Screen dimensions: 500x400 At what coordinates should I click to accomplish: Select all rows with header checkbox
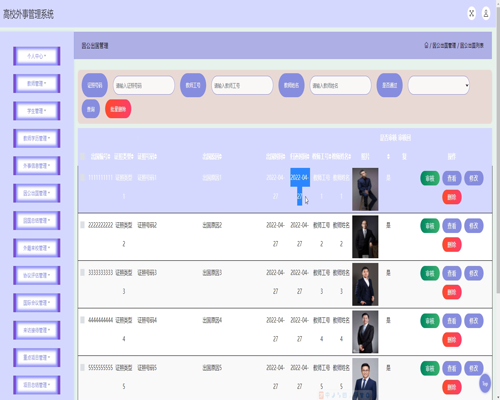pyautogui.click(x=82, y=156)
